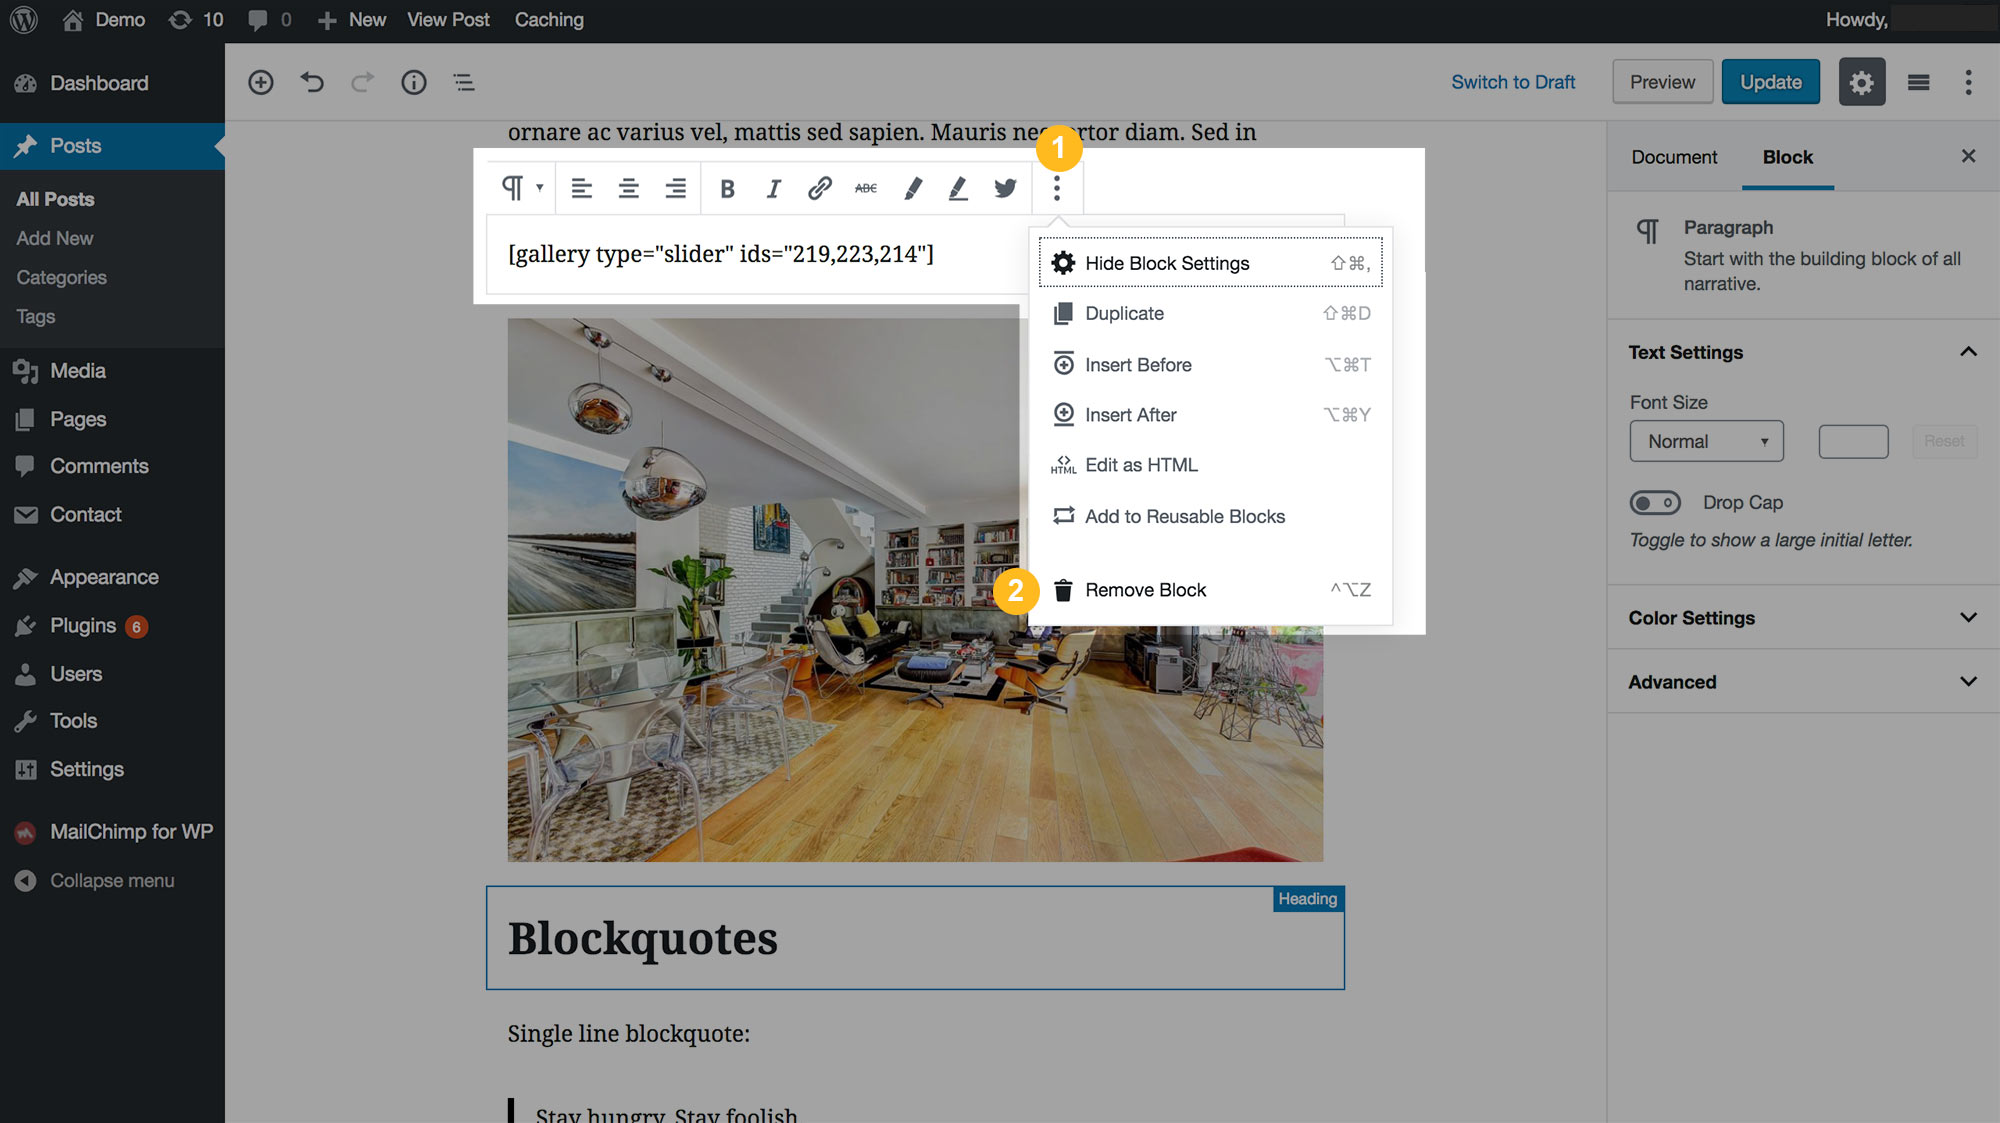Close the settings sidebar
Viewport: 2000px width, 1123px height.
(x=1968, y=156)
